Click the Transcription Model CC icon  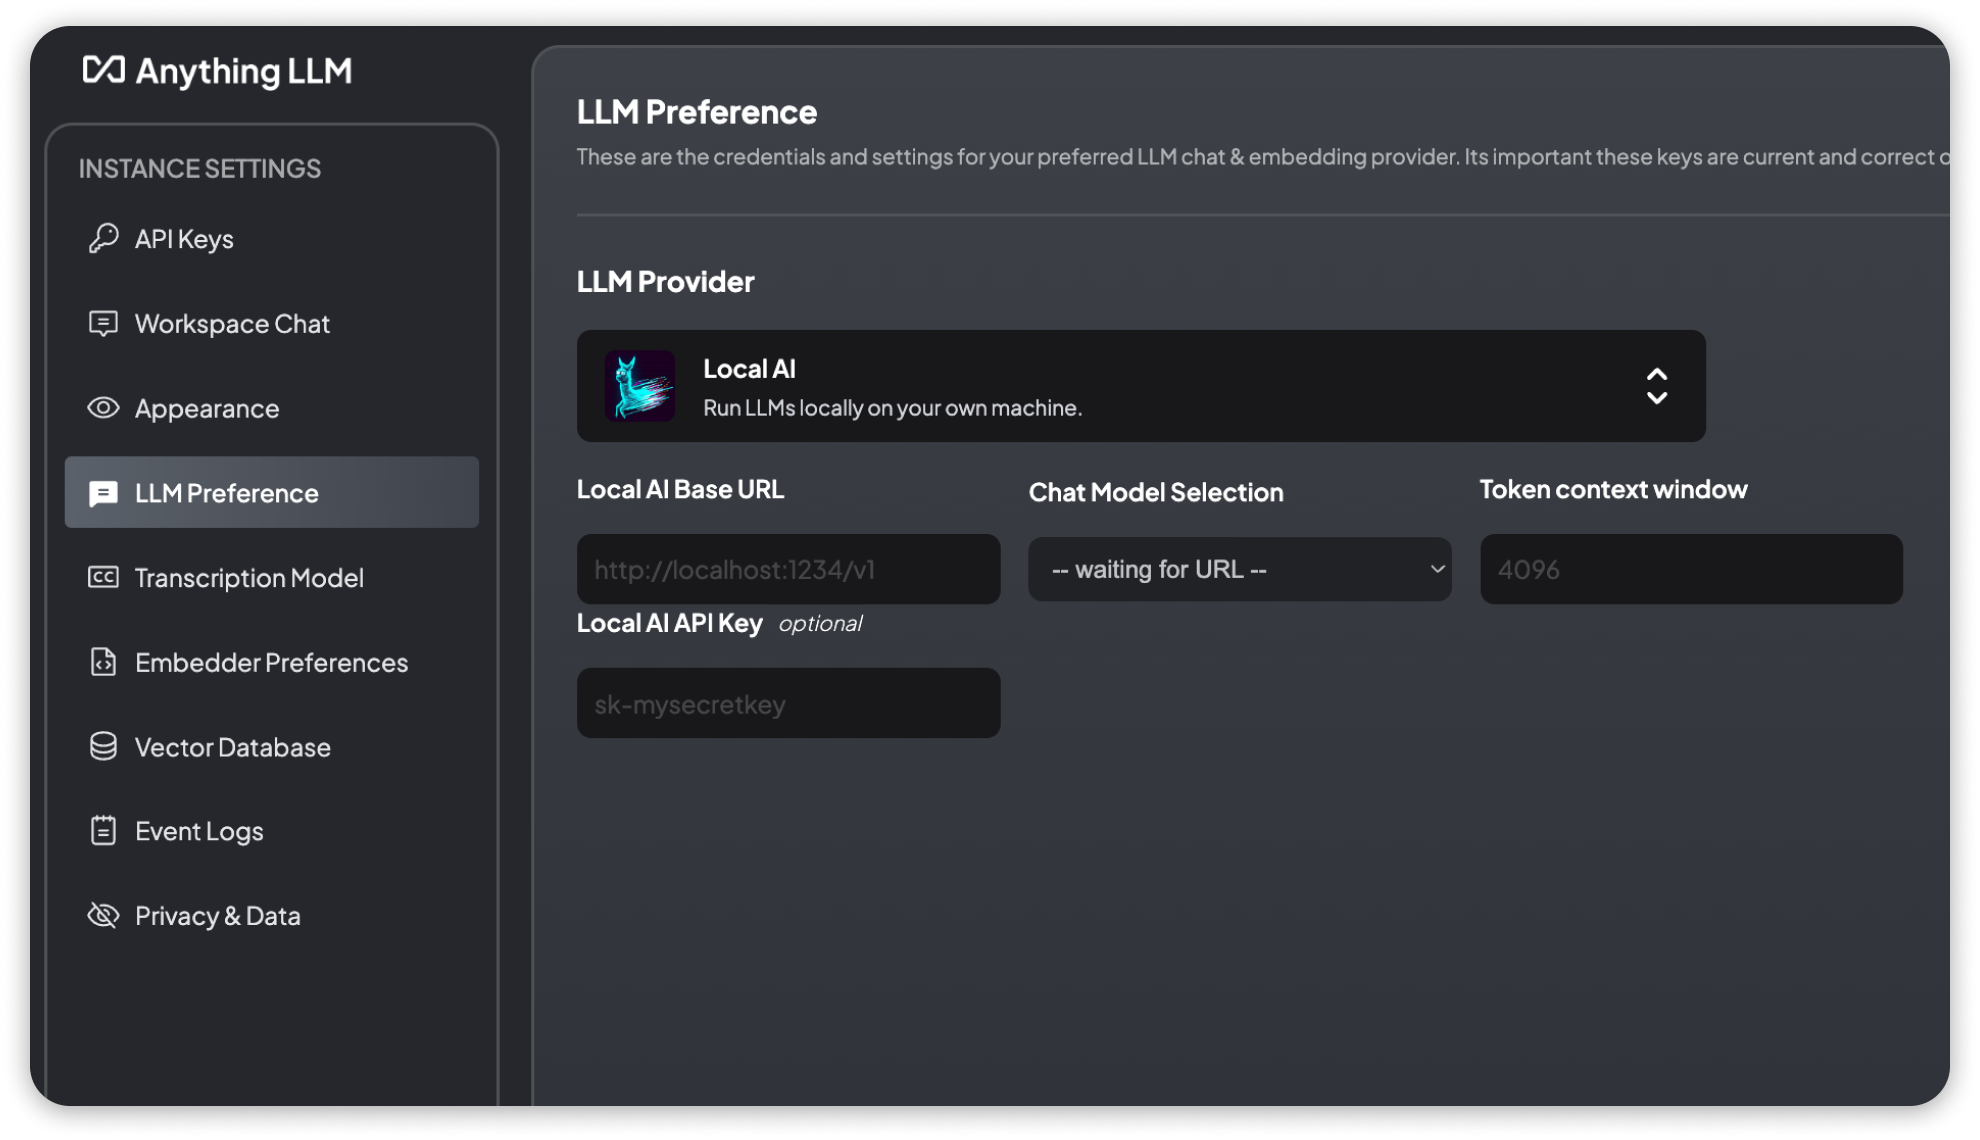pos(103,577)
